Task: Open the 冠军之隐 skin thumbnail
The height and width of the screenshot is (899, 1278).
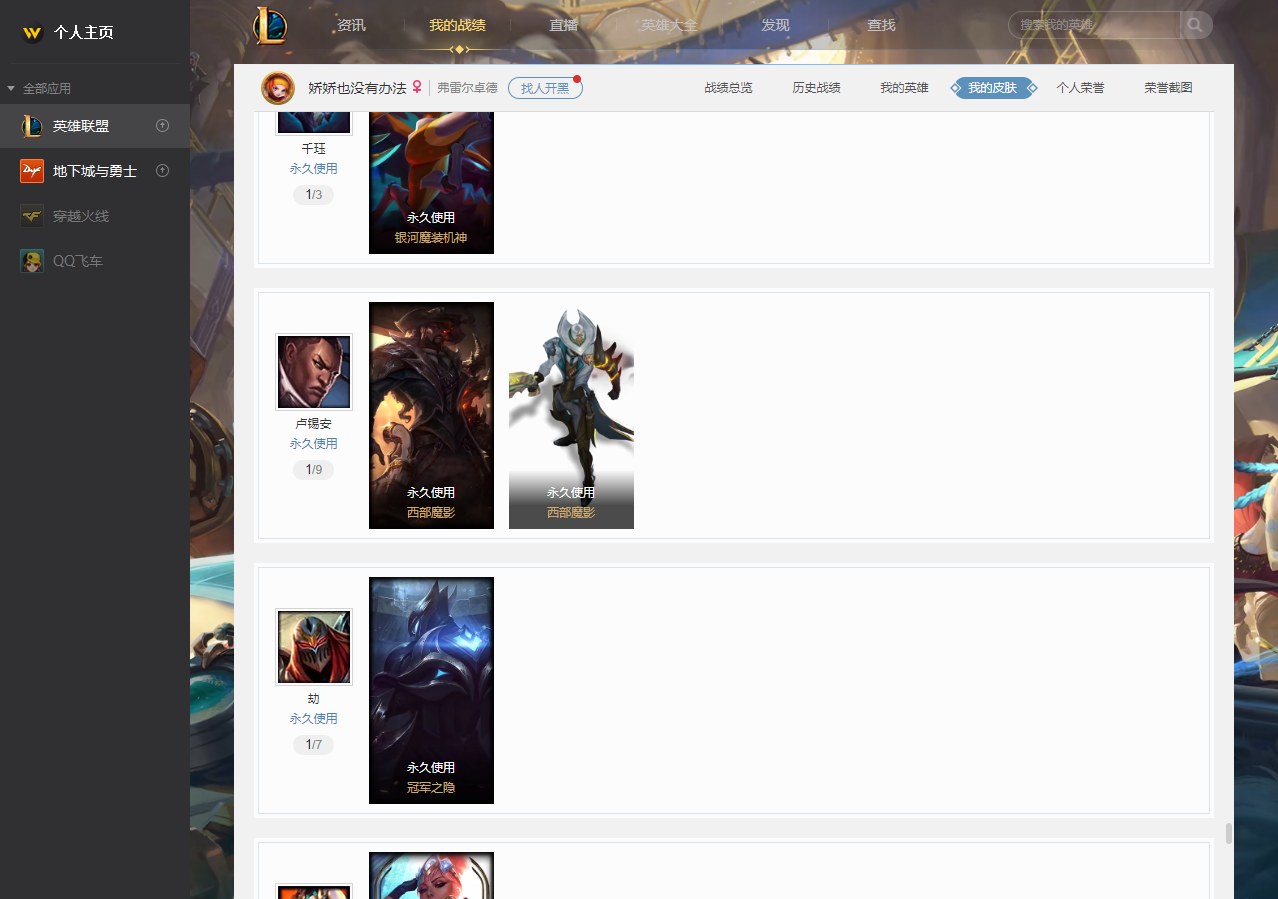Action: tap(431, 690)
